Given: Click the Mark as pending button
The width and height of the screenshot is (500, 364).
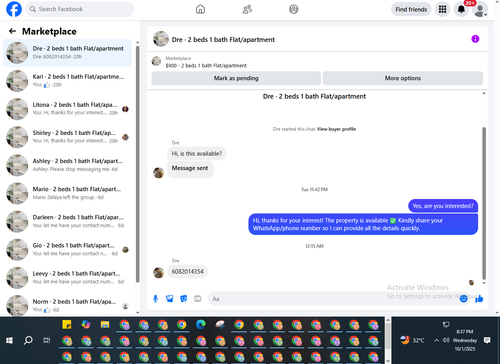Looking at the screenshot, I should [x=236, y=78].
